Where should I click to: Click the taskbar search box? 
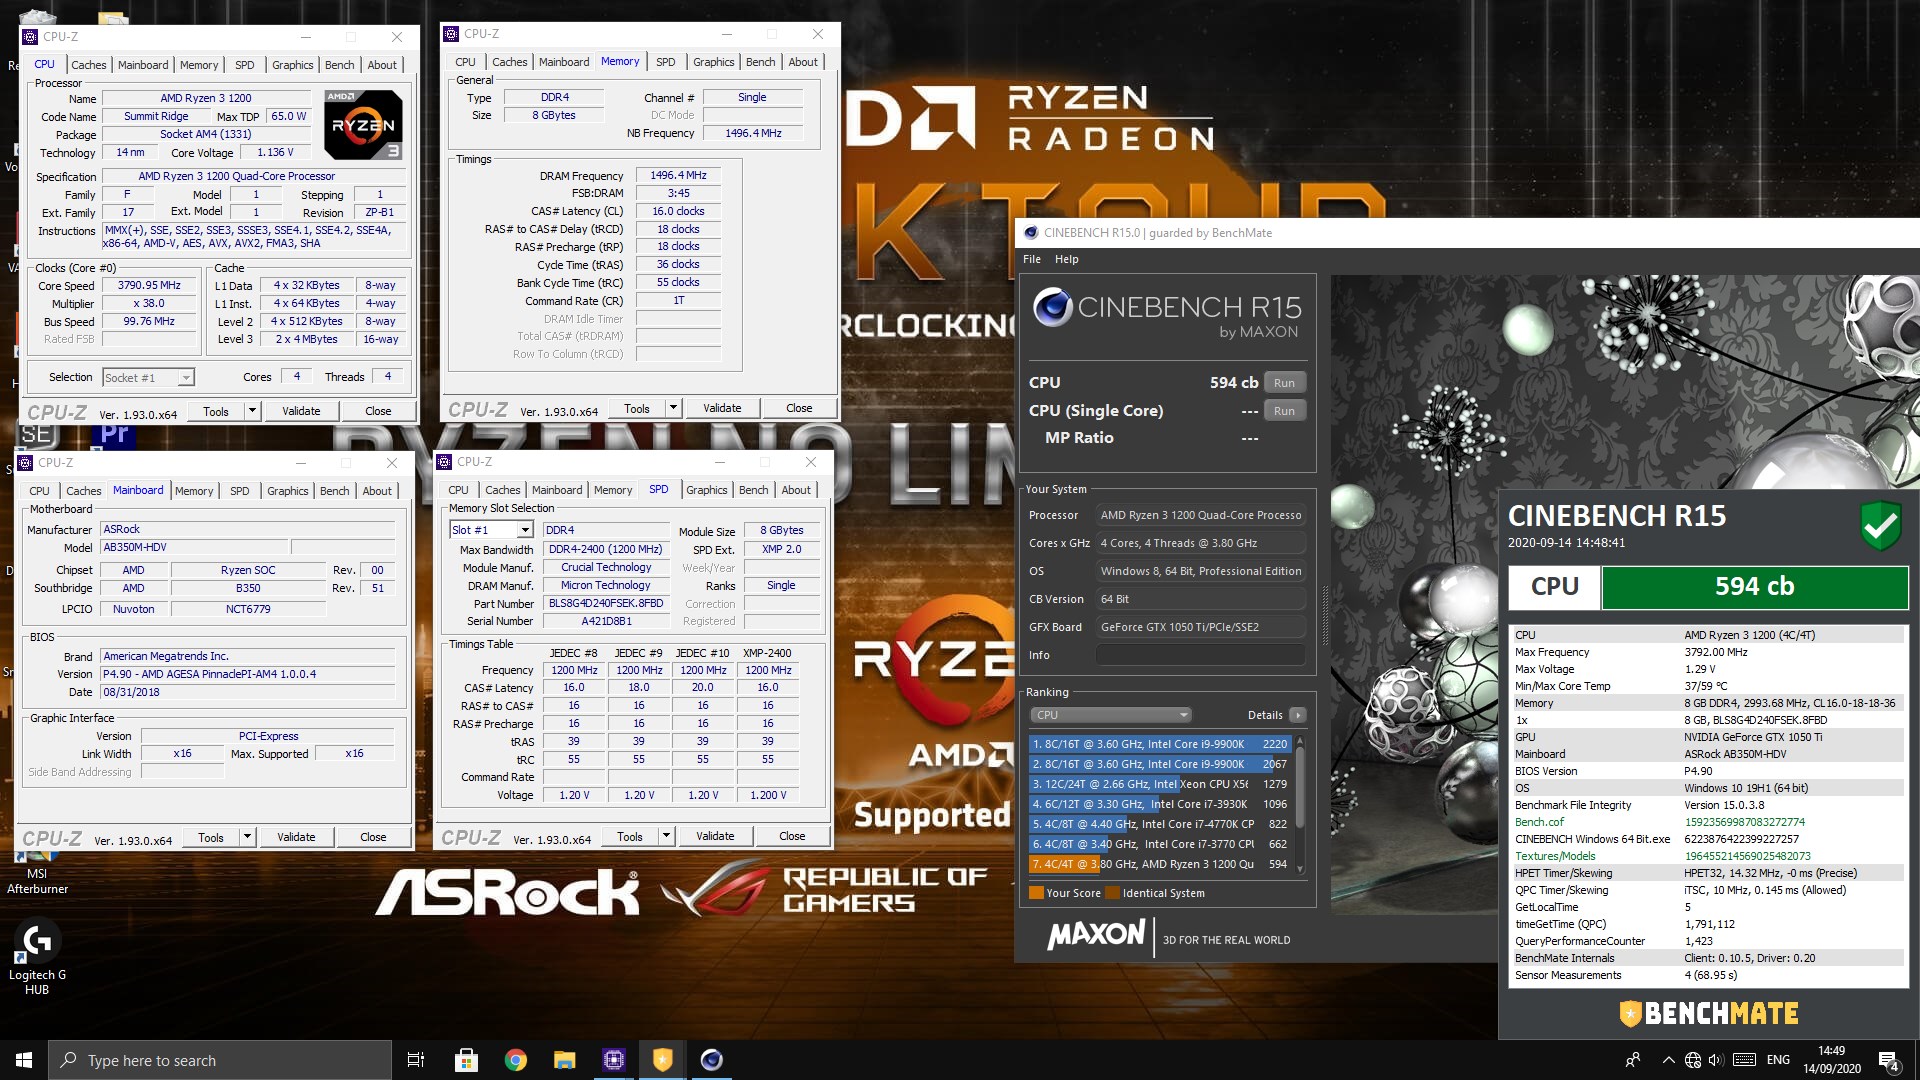tap(220, 1060)
